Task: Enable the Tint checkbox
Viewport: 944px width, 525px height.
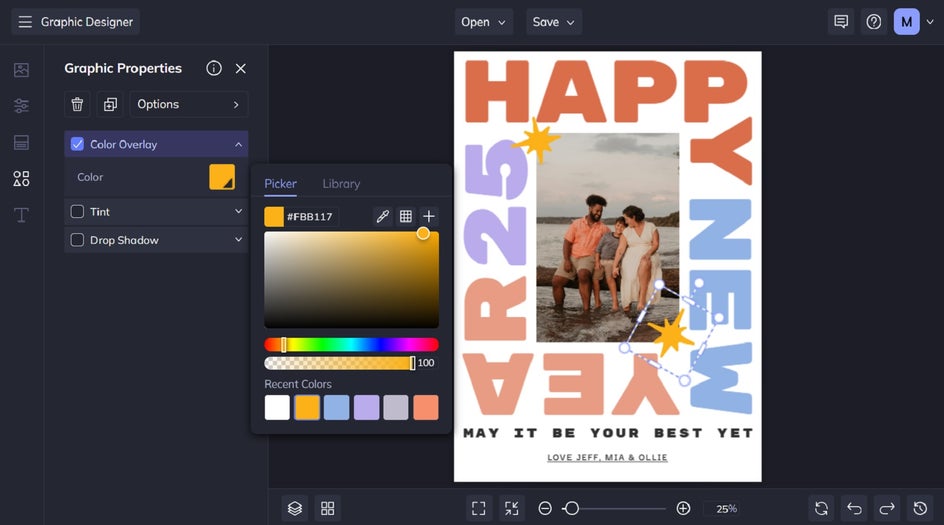Action: tap(77, 212)
